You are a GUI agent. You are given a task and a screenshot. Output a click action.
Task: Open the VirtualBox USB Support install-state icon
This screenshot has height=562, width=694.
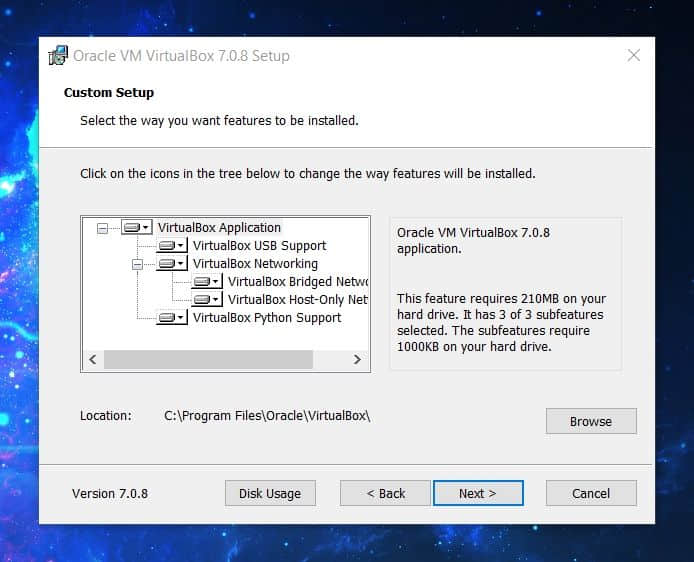pos(172,246)
